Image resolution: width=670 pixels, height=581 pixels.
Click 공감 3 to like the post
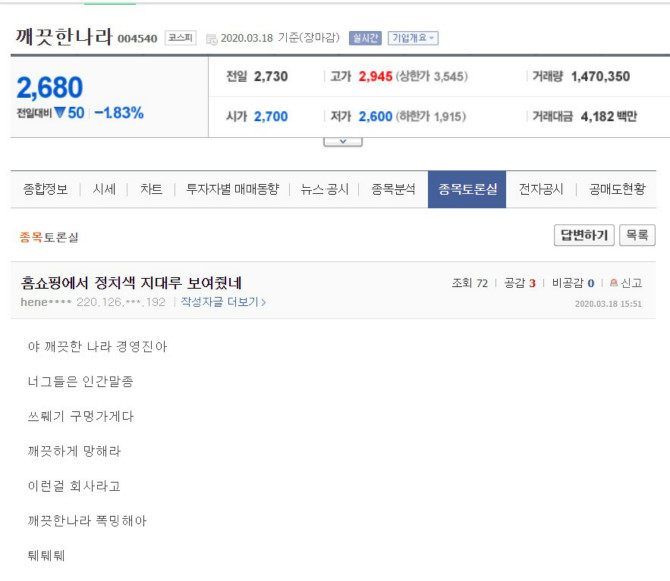(x=520, y=283)
